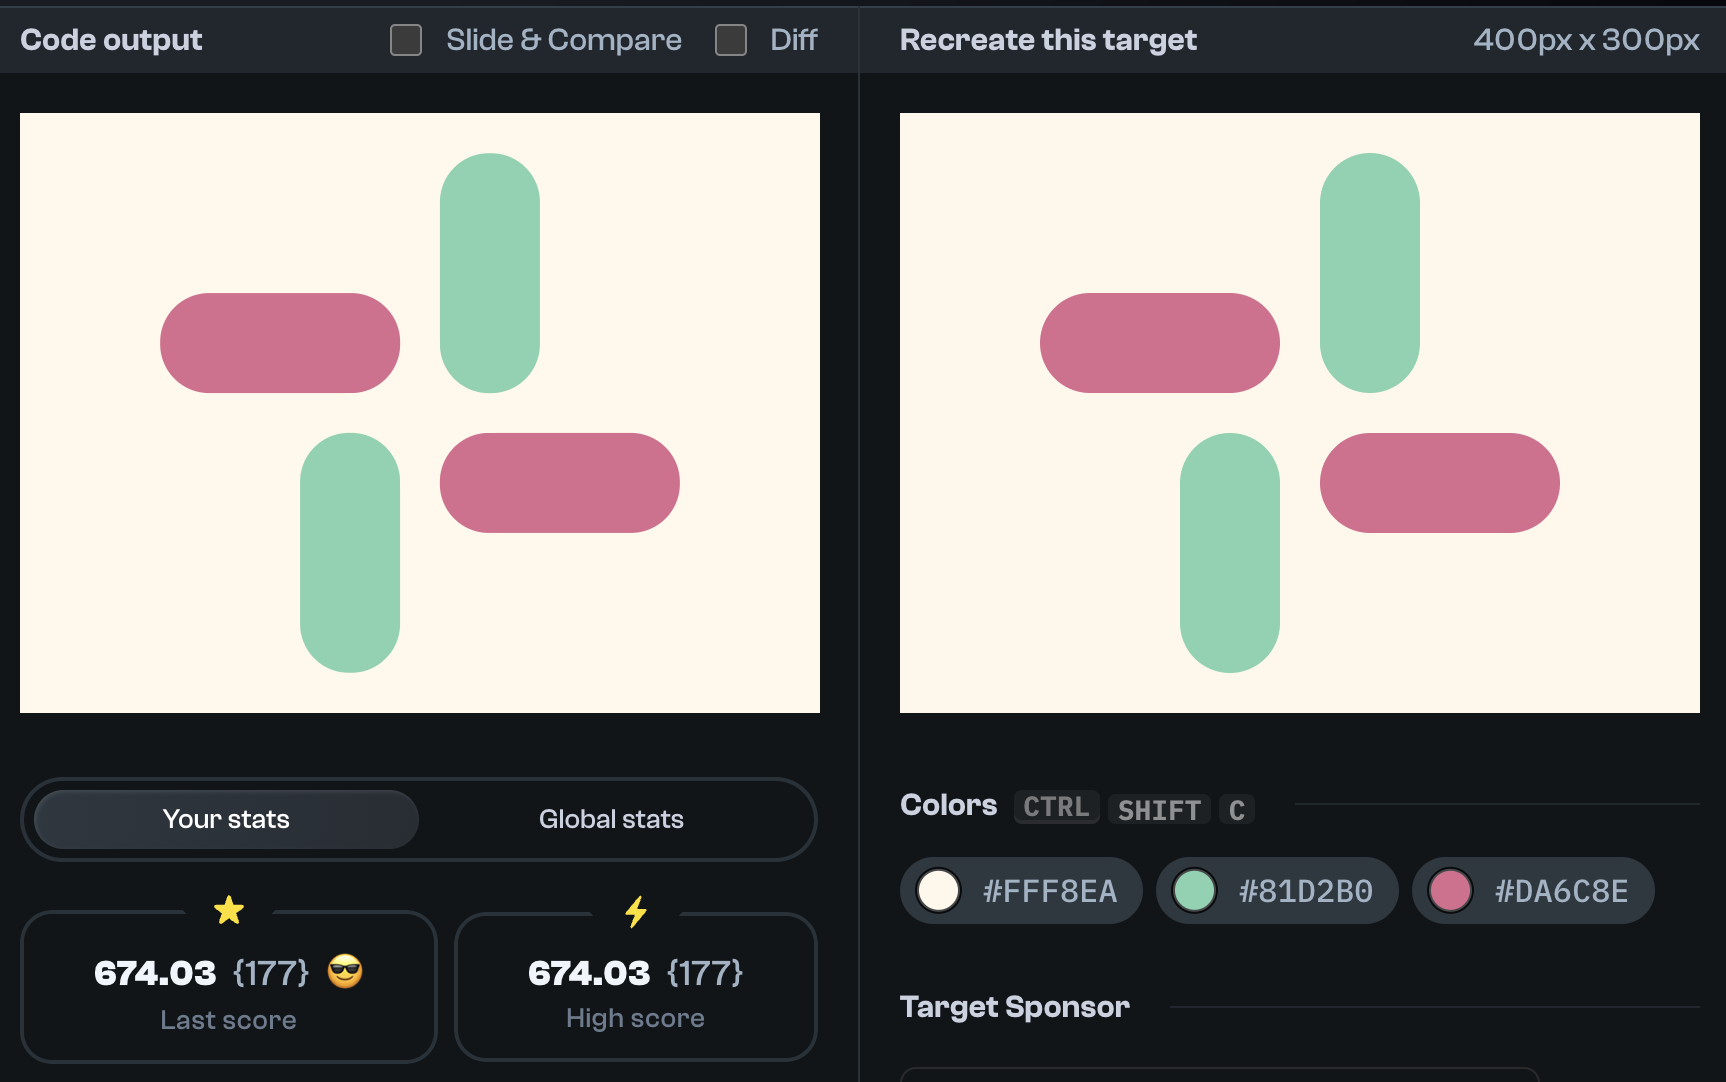Click the green circle icon beside #81D2B0
This screenshot has height=1082, width=1726.
(x=1194, y=890)
